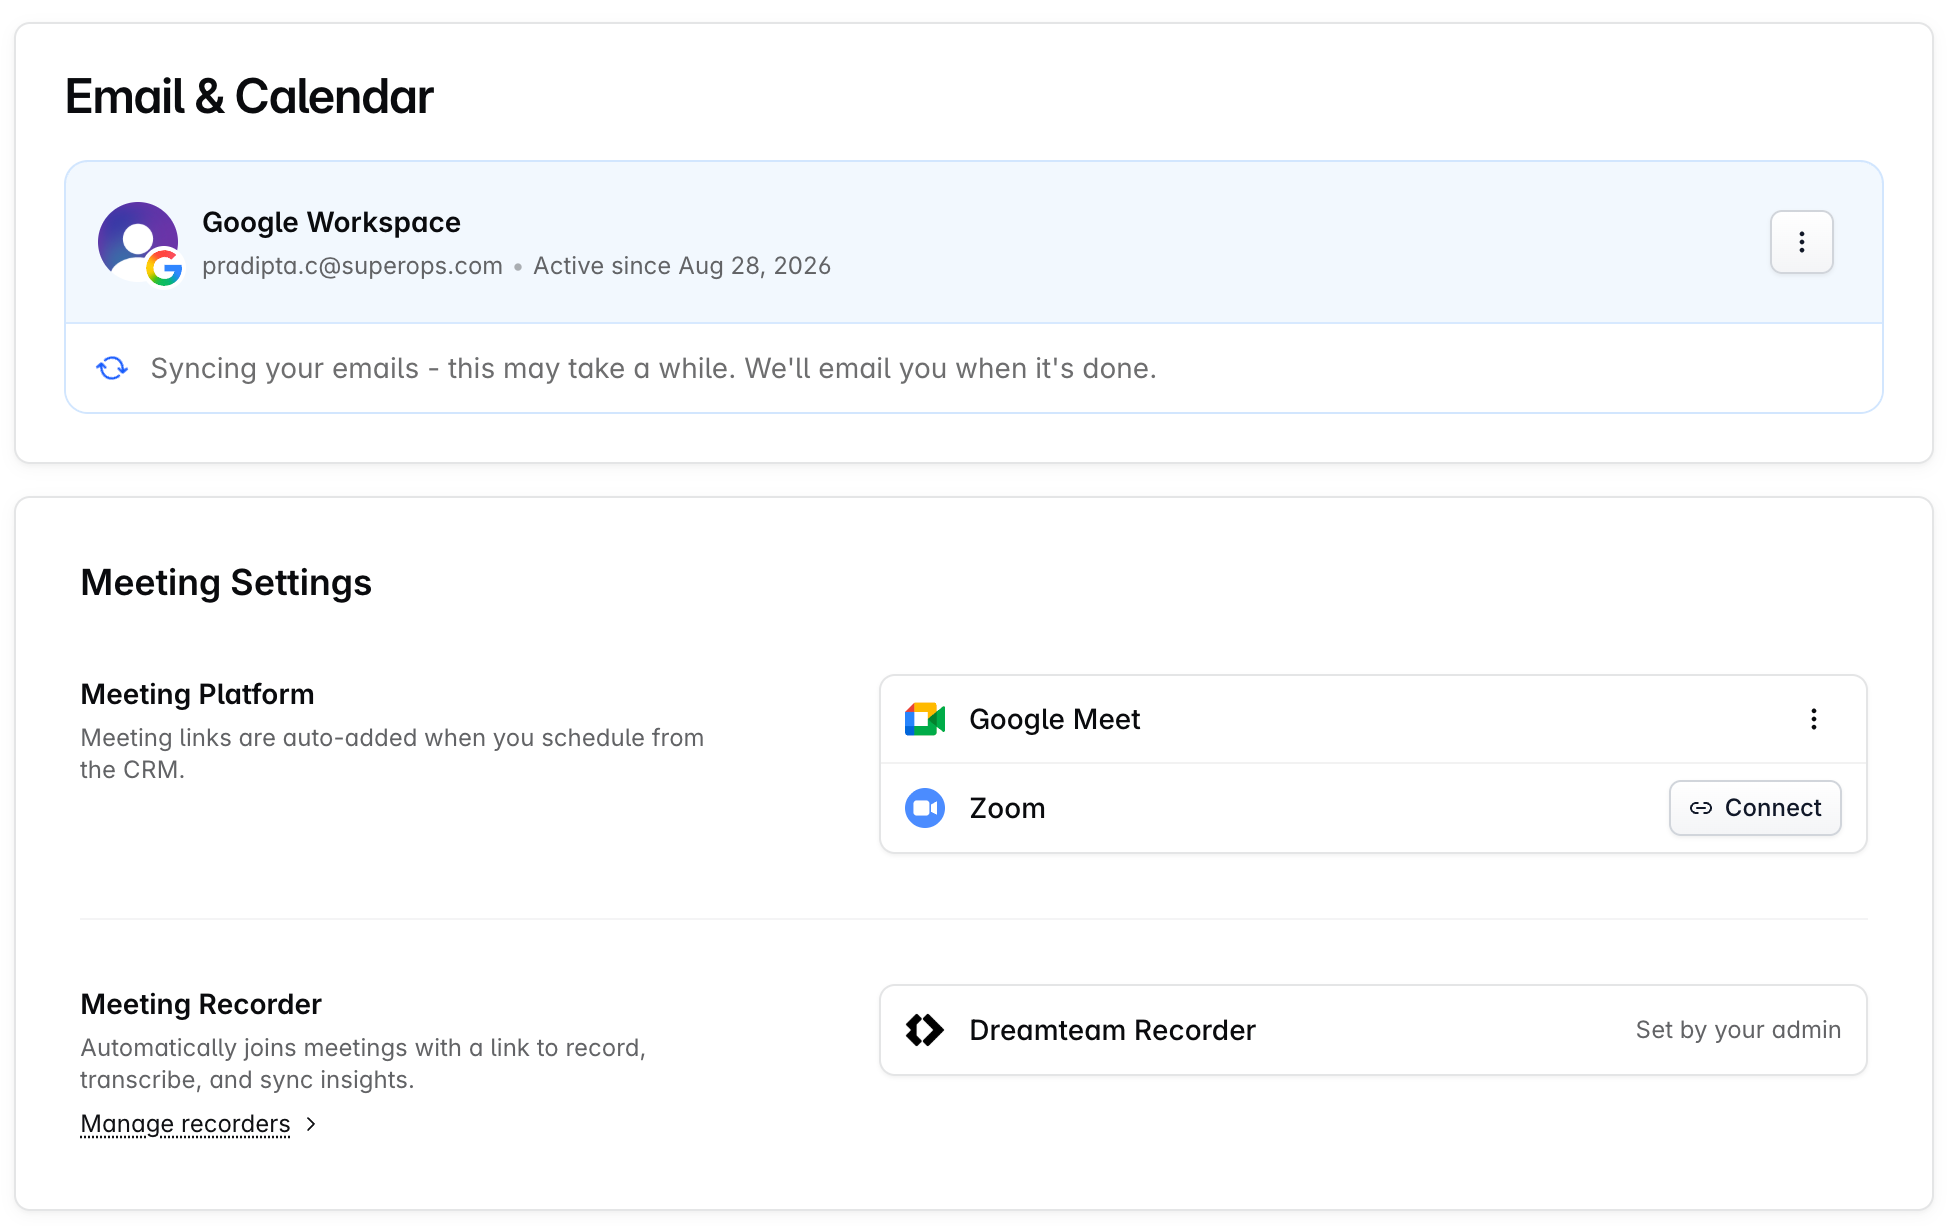
Task: Click the Dreamteam Recorder label
Action: click(x=1112, y=1030)
